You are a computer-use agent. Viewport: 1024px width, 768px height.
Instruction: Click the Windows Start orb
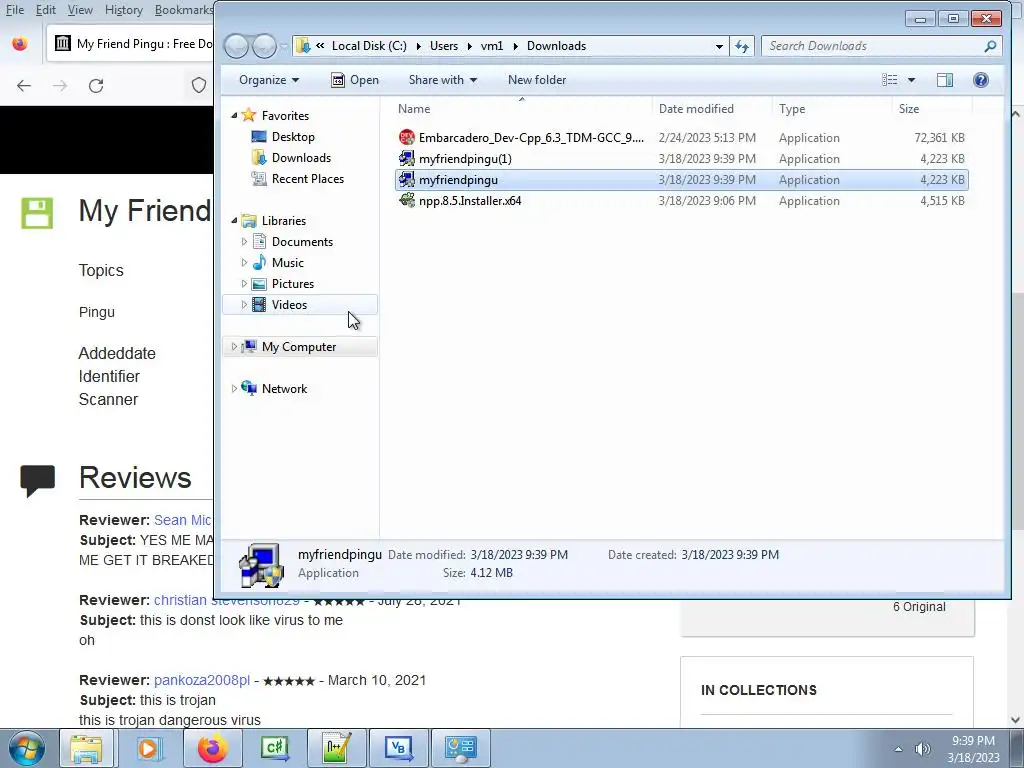click(x=26, y=748)
